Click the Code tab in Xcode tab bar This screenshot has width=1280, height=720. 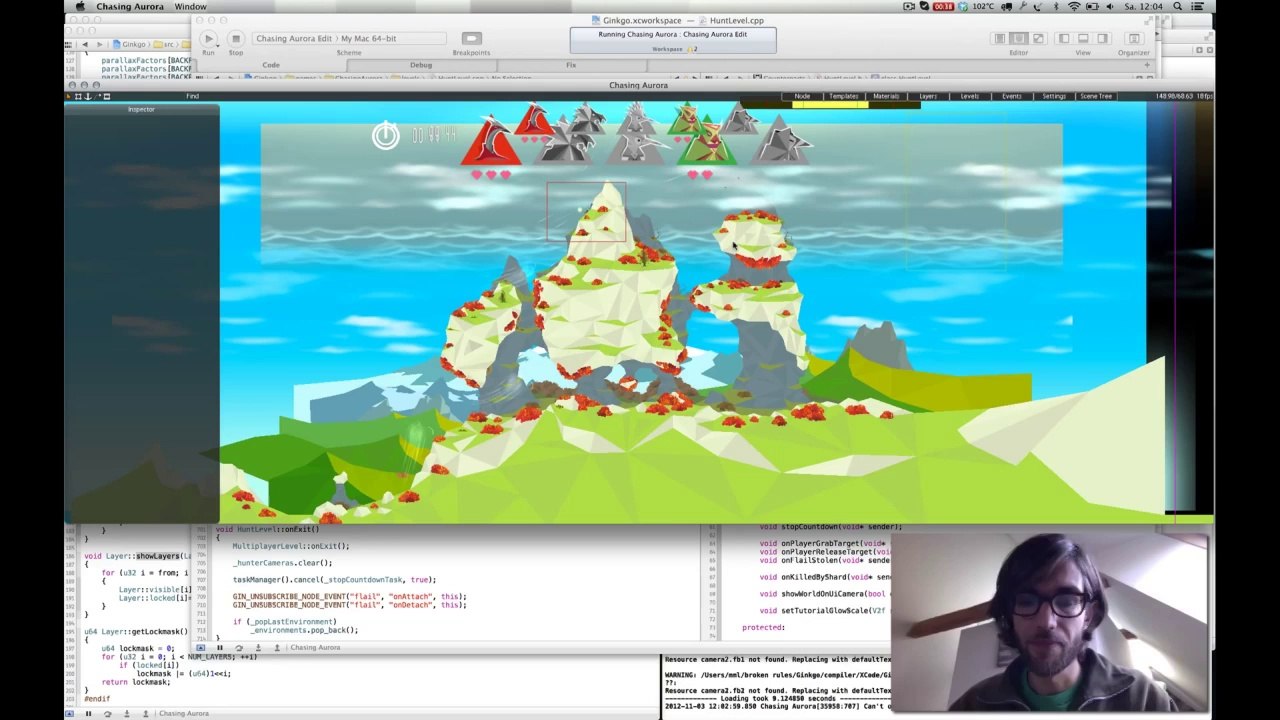(x=271, y=65)
